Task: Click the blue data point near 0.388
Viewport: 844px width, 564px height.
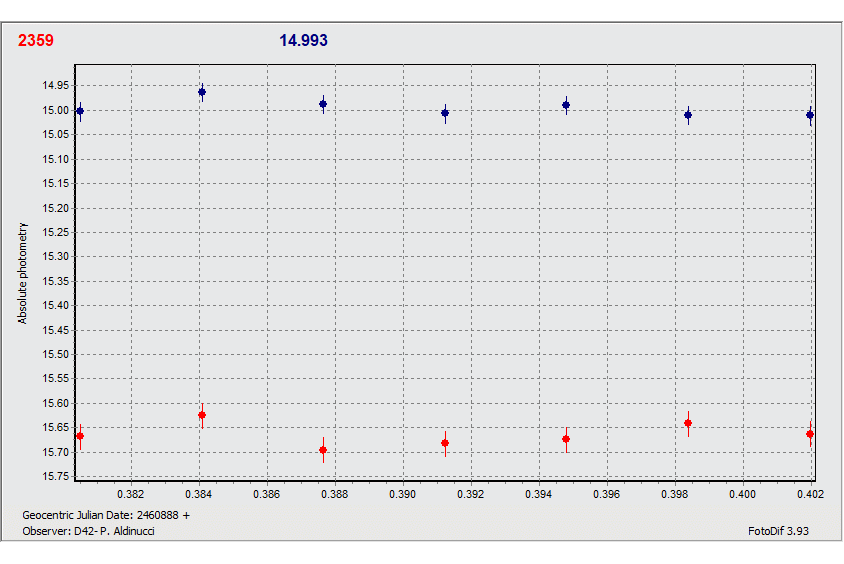Action: (x=323, y=104)
